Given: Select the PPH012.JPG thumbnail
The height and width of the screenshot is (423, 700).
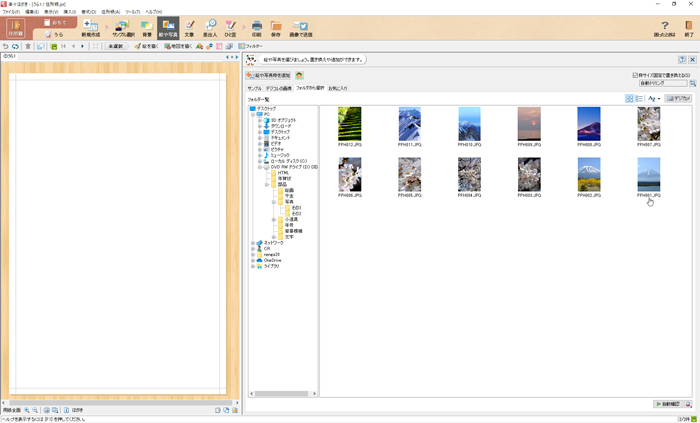Looking at the screenshot, I should click(x=349, y=125).
